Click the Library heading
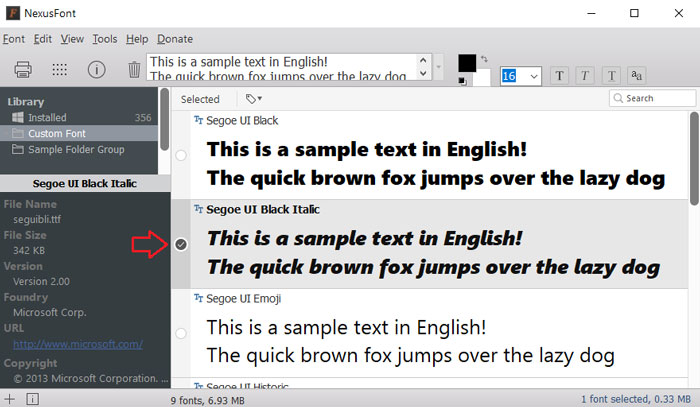700x407 pixels. (25, 102)
